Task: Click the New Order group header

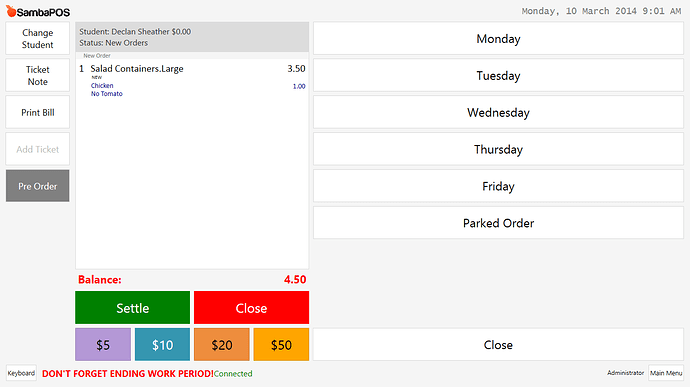Action: coord(97,55)
